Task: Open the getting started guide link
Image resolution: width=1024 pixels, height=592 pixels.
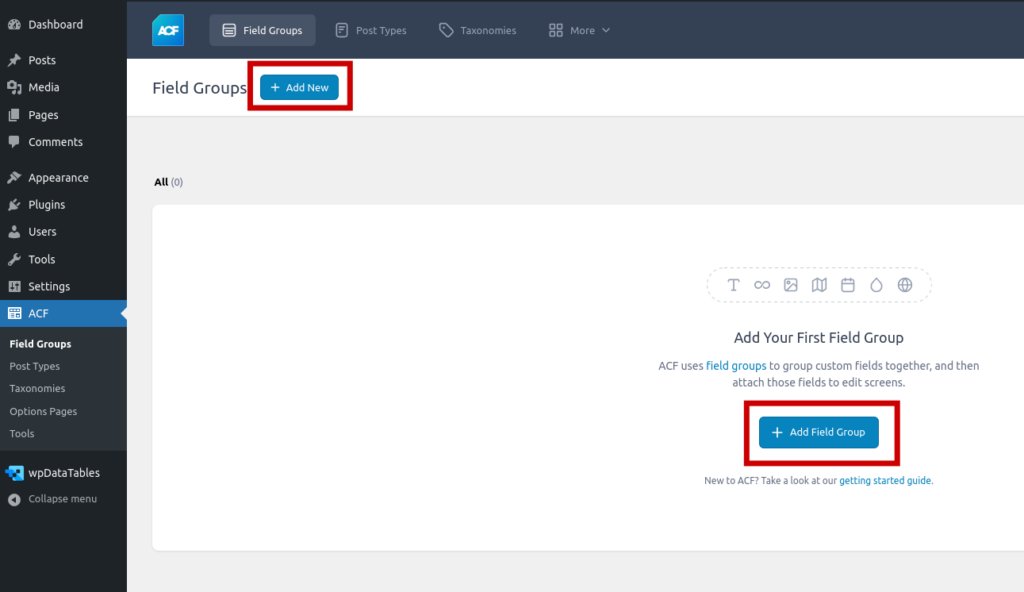Action: (885, 481)
